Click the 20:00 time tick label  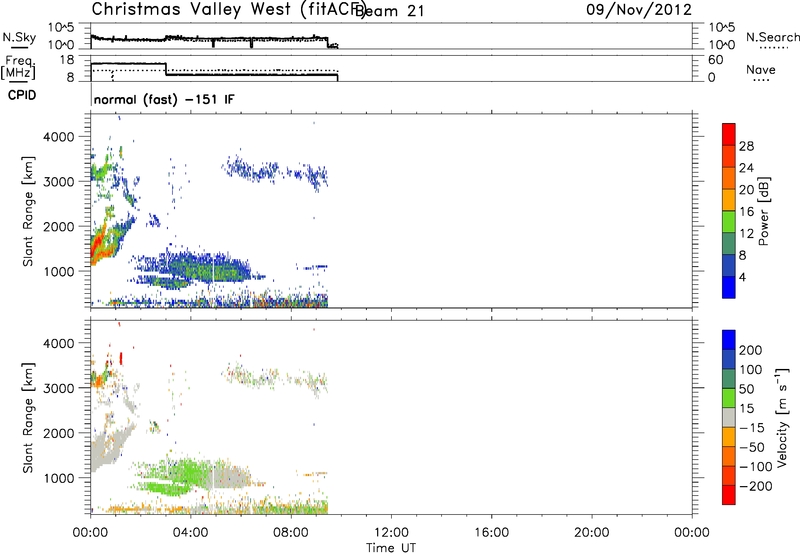click(592, 533)
